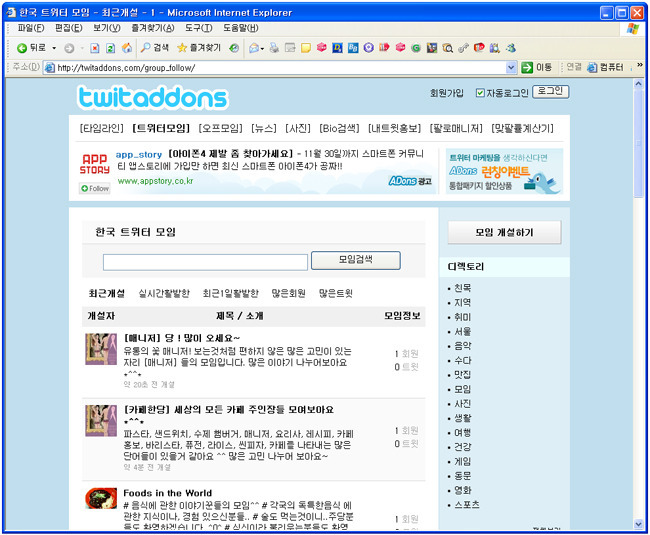Expand the address bar dropdown arrow
This screenshot has width=650, height=535.
pyautogui.click(x=511, y=68)
